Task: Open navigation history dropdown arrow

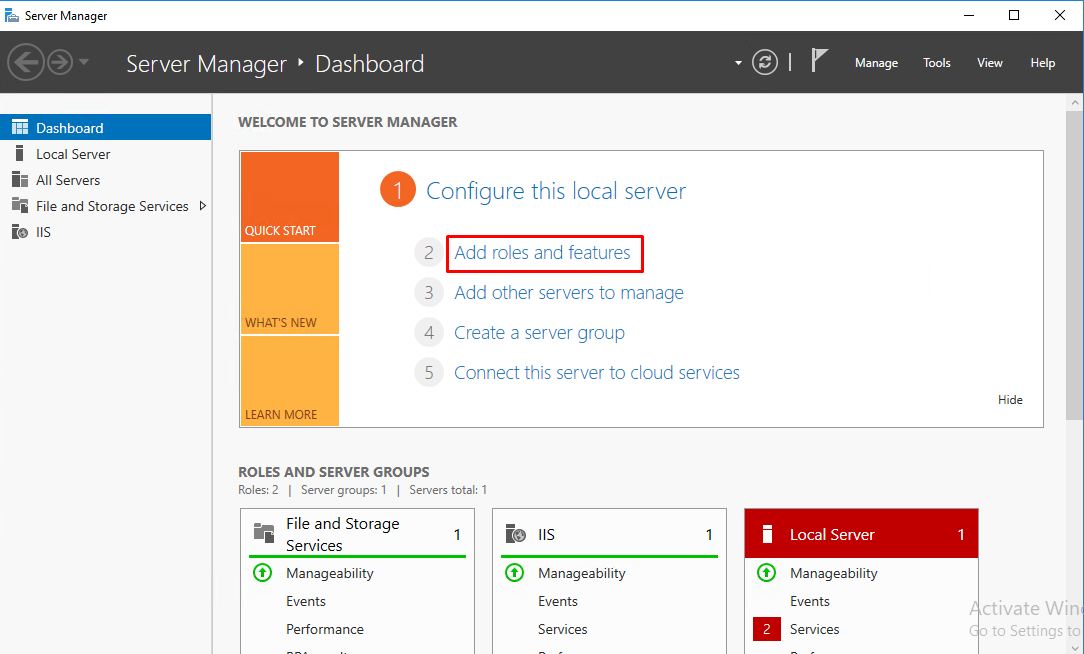Action: pos(84,62)
